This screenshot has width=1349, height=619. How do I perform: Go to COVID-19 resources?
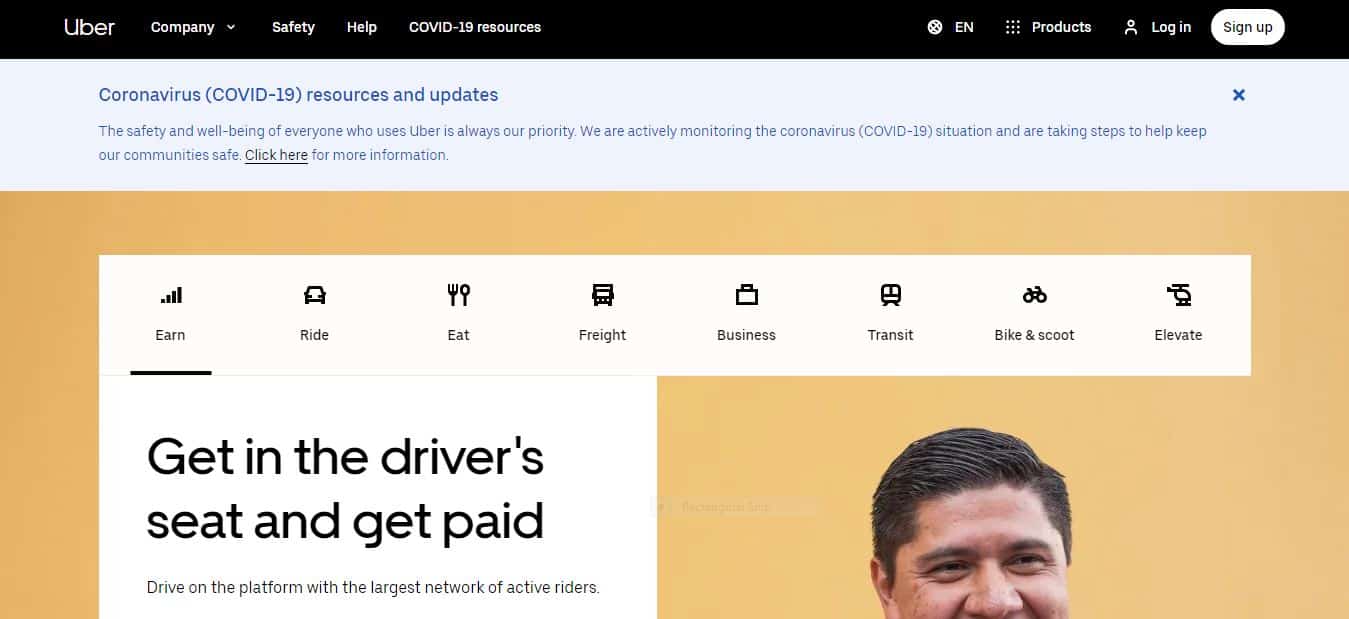(x=475, y=27)
